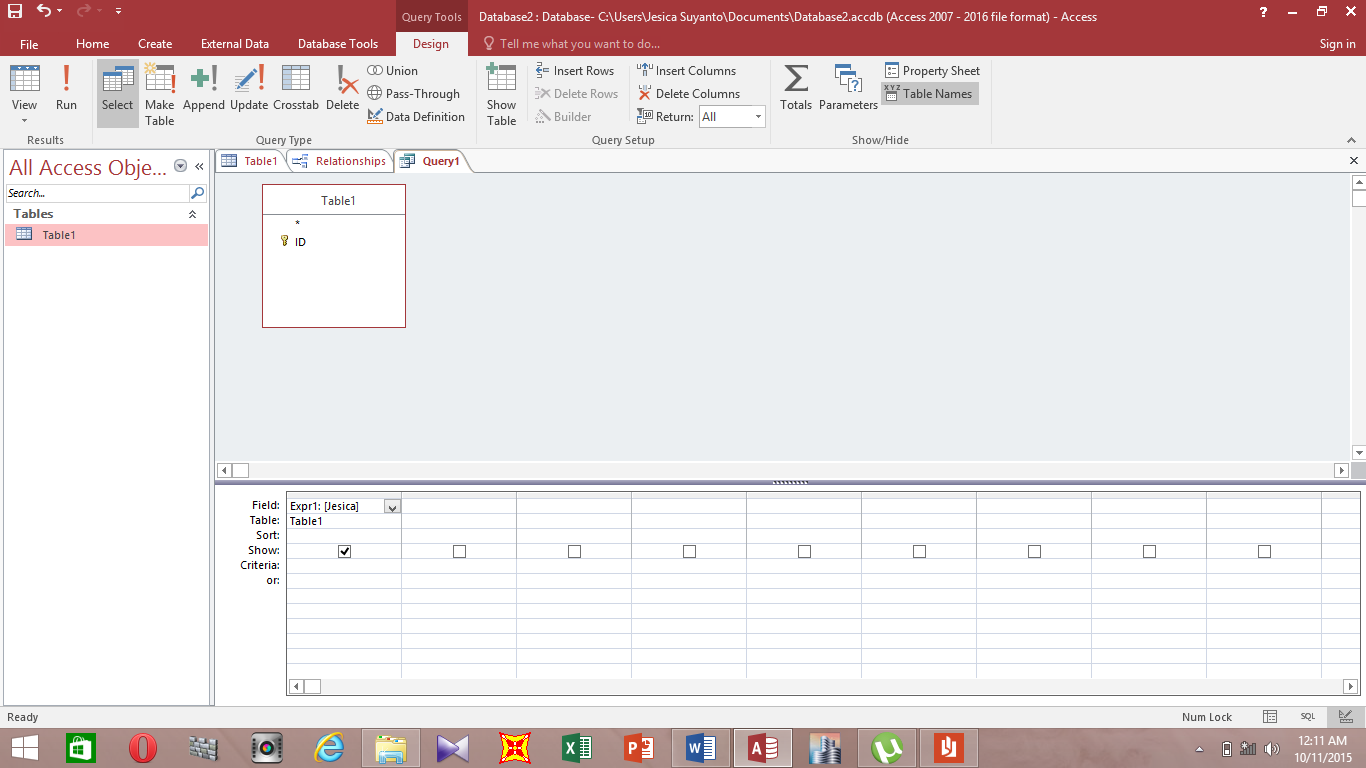Open the File tab
The width and height of the screenshot is (1366, 768).
tap(29, 44)
